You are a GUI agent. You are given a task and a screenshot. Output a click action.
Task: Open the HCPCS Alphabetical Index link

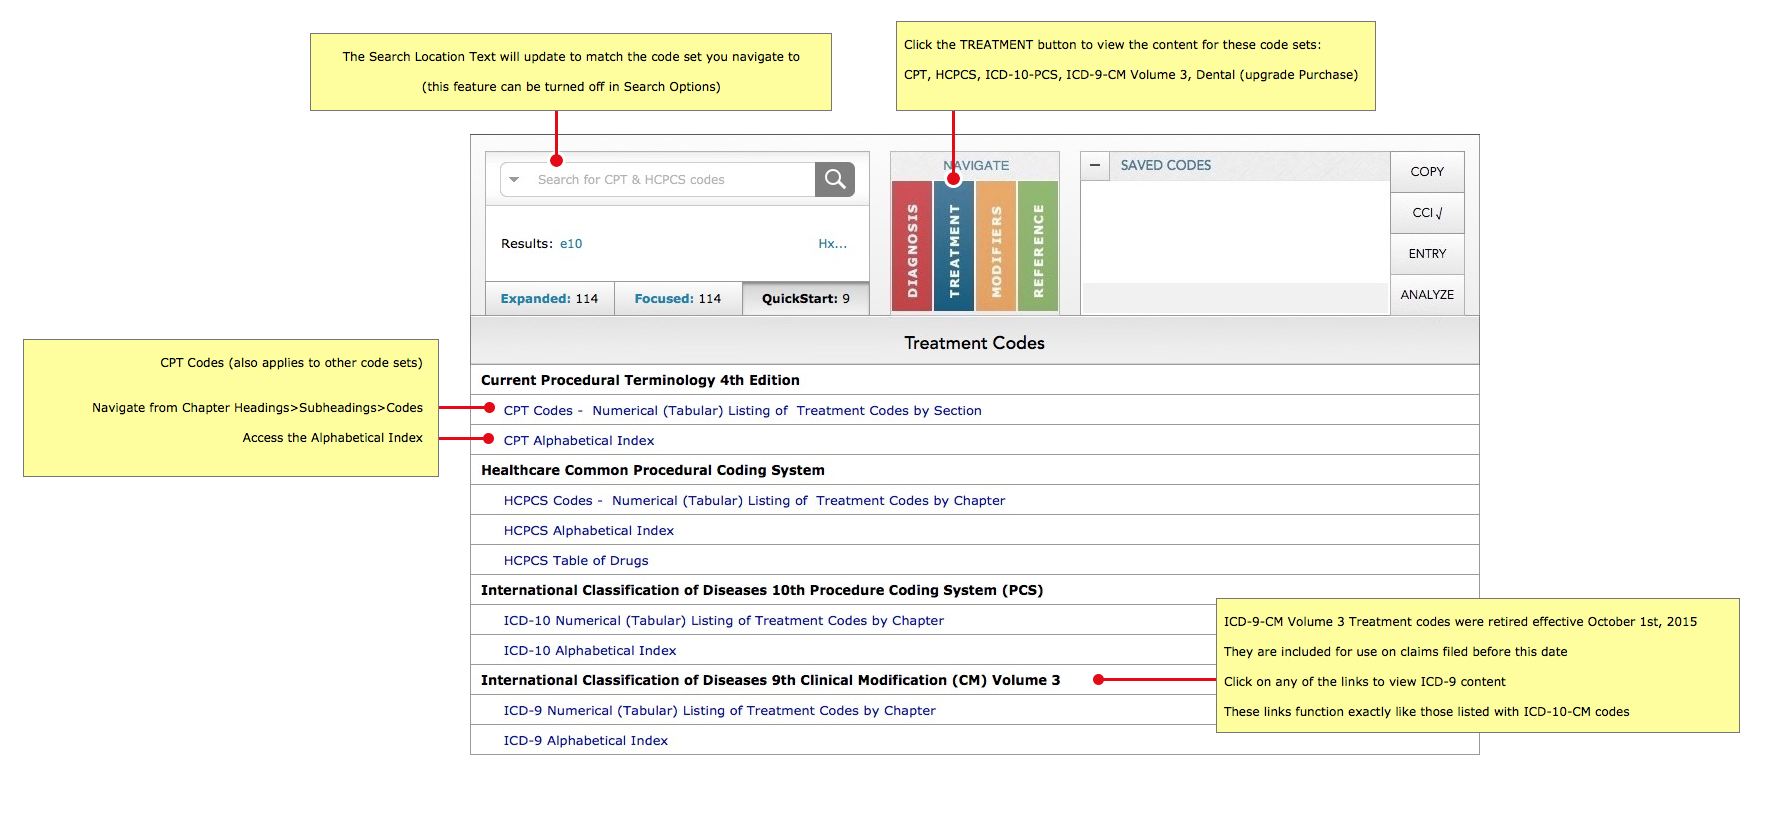pyautogui.click(x=589, y=531)
